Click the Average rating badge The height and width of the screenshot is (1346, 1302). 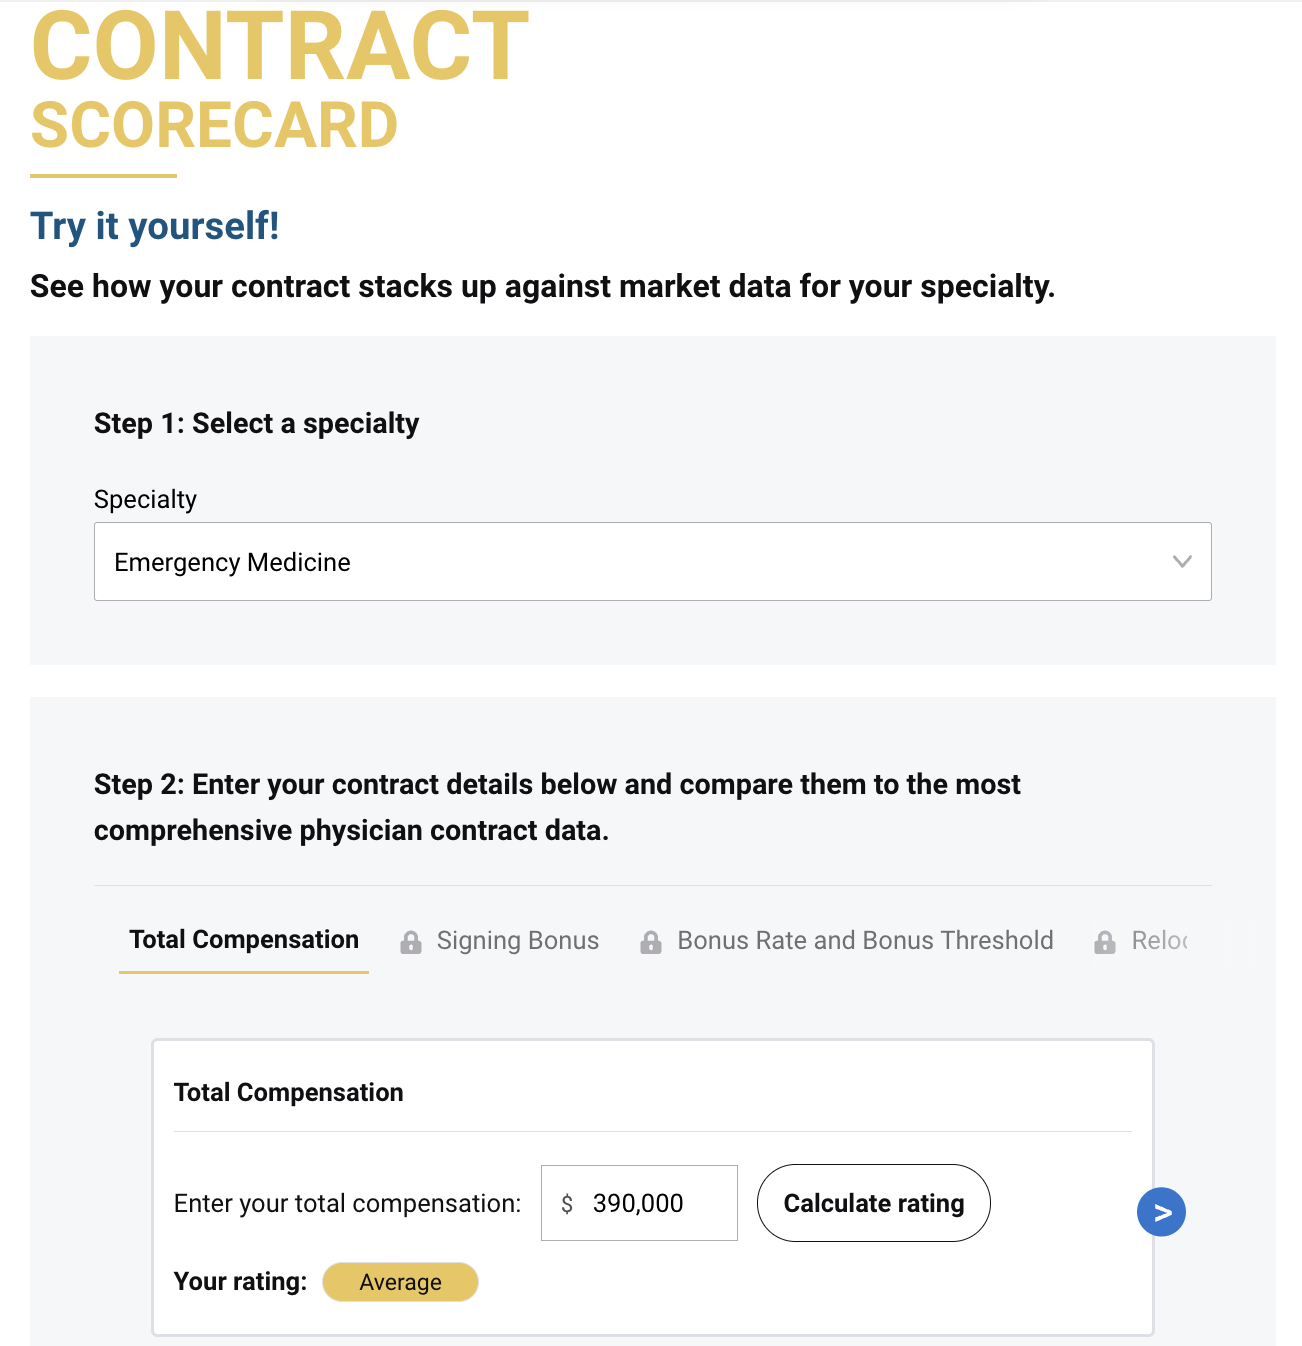(400, 1282)
